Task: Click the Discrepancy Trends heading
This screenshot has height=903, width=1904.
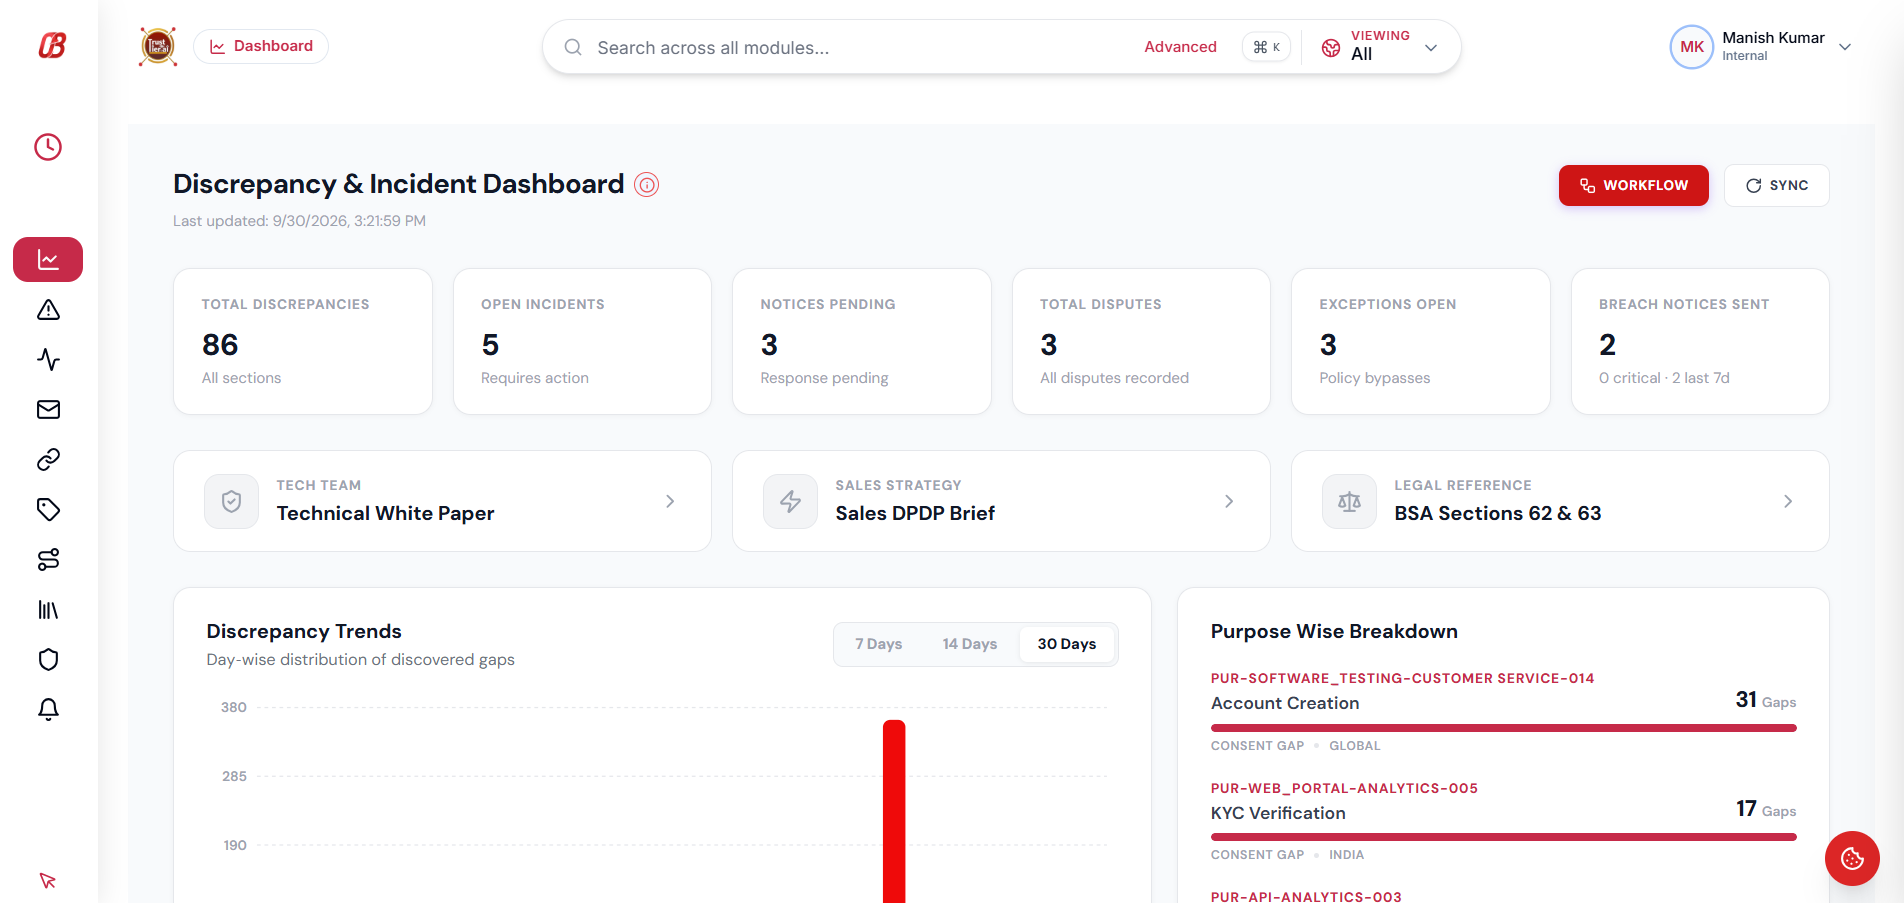Action: click(x=304, y=631)
